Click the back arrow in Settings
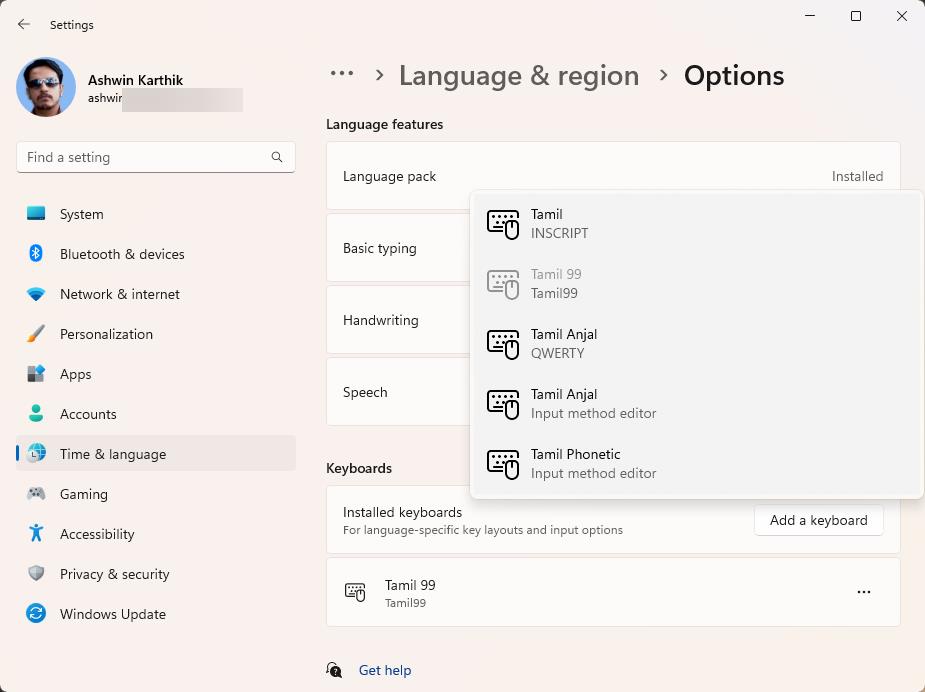Viewport: 925px width, 692px height. click(24, 24)
